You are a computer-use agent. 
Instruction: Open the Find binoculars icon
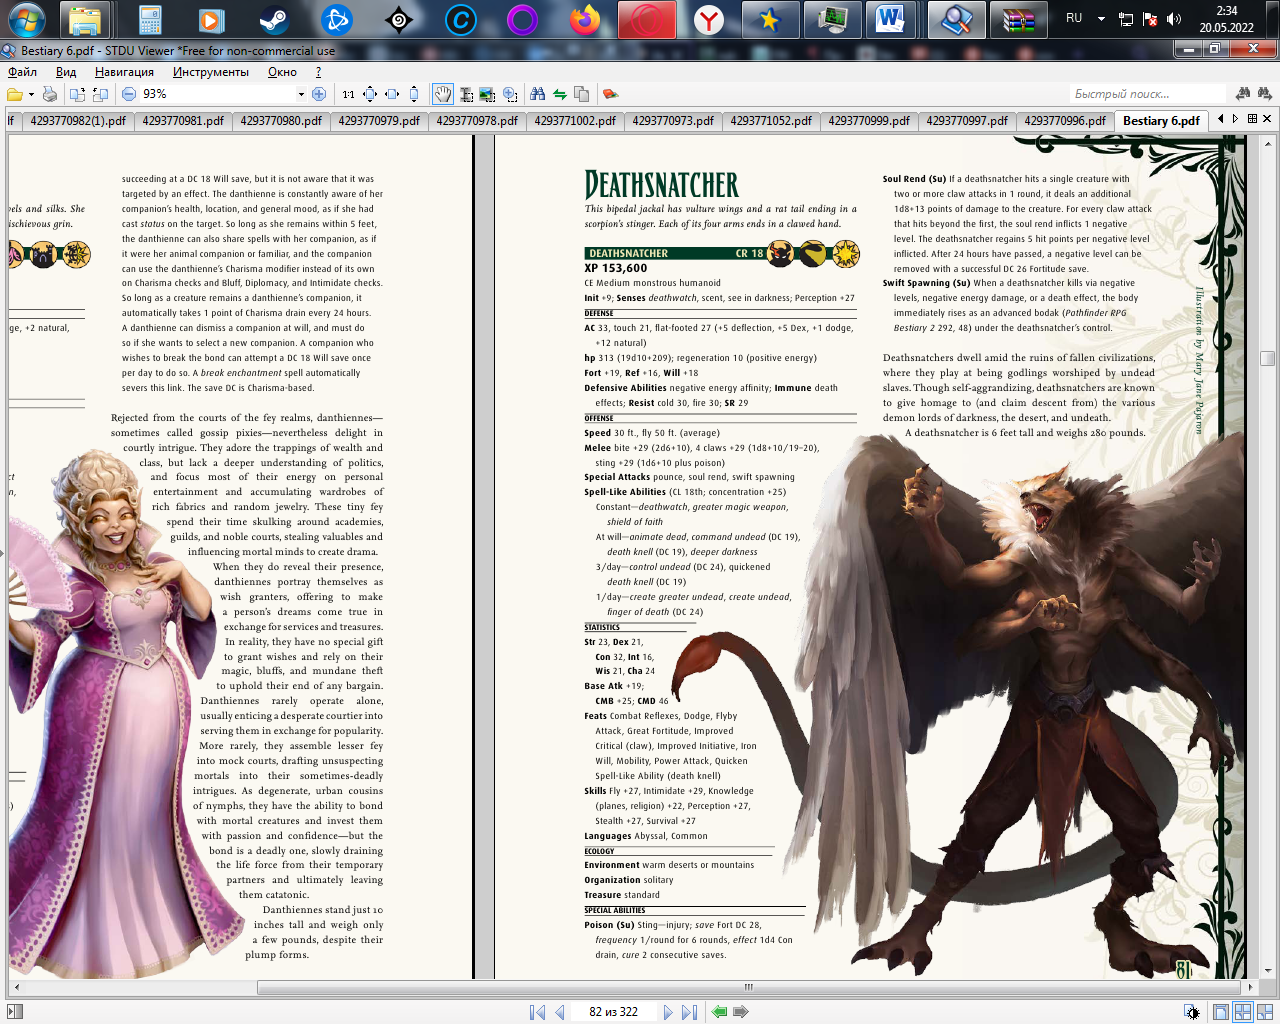[538, 94]
